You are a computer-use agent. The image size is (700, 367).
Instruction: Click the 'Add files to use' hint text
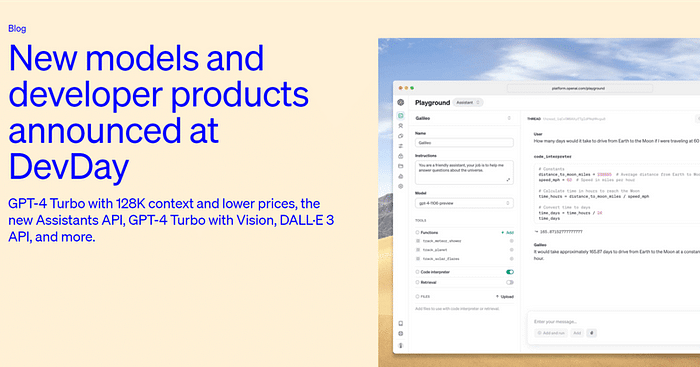(x=457, y=309)
